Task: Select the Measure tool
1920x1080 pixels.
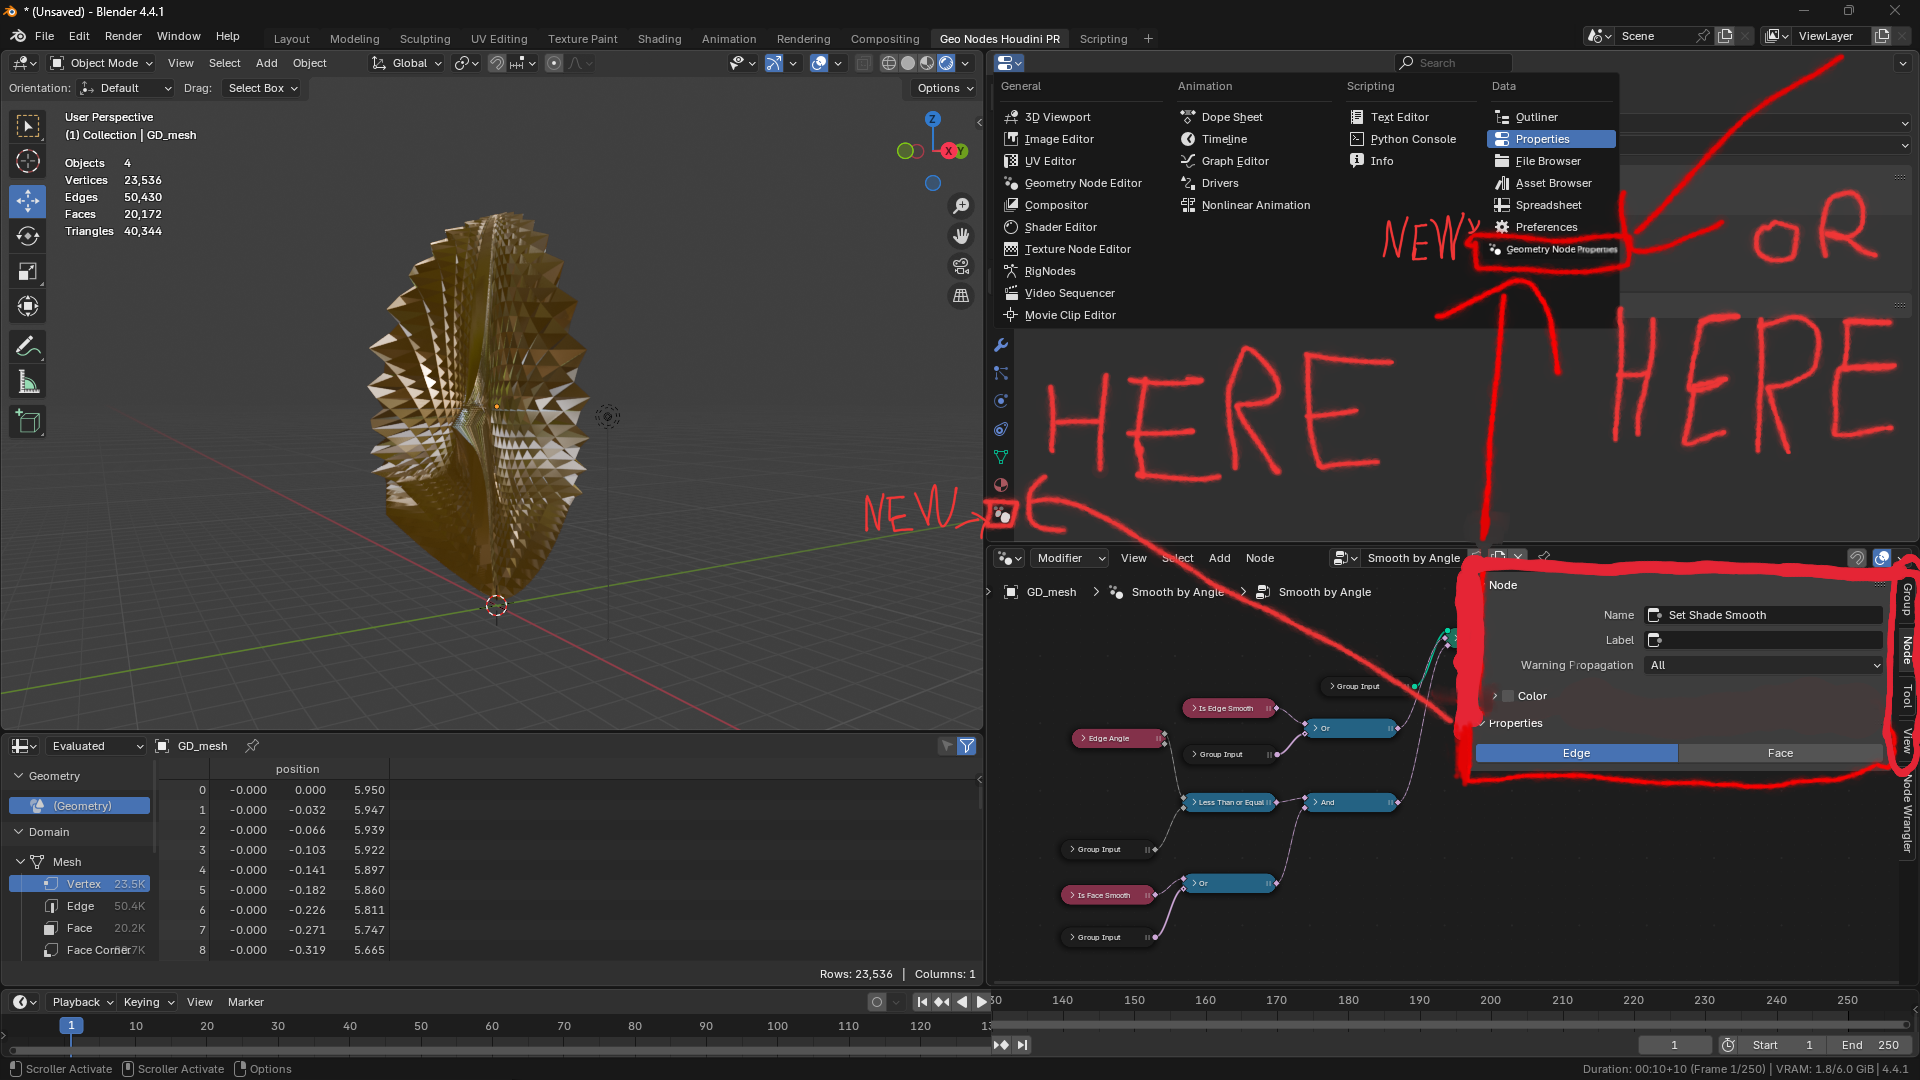Action: pyautogui.click(x=28, y=382)
